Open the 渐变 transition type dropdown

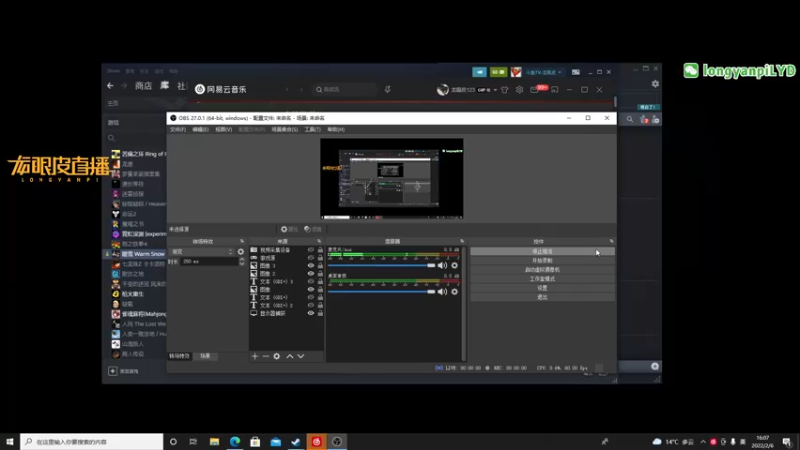tap(202, 252)
